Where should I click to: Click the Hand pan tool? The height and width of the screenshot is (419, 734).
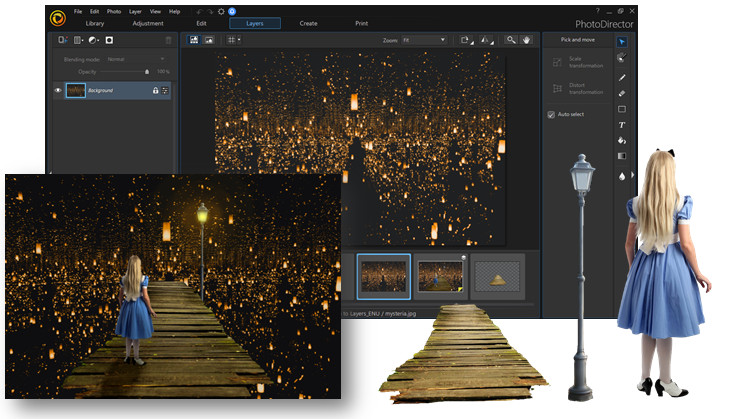click(x=527, y=40)
